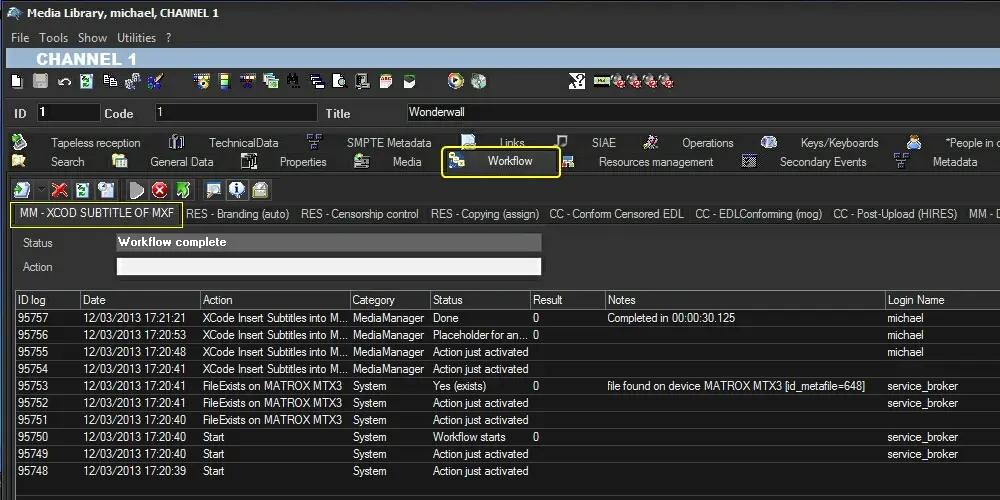Click the media play disc icon

(456, 81)
